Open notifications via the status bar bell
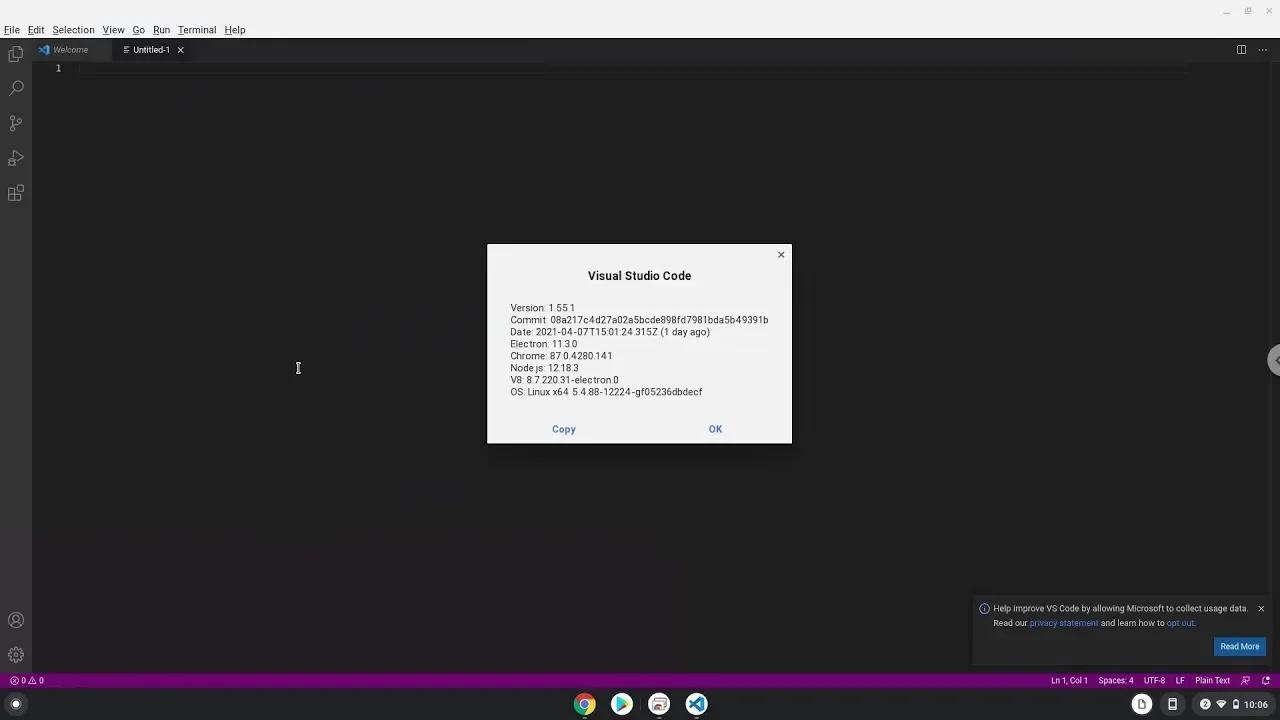This screenshot has height=720, width=1280. [1268, 680]
